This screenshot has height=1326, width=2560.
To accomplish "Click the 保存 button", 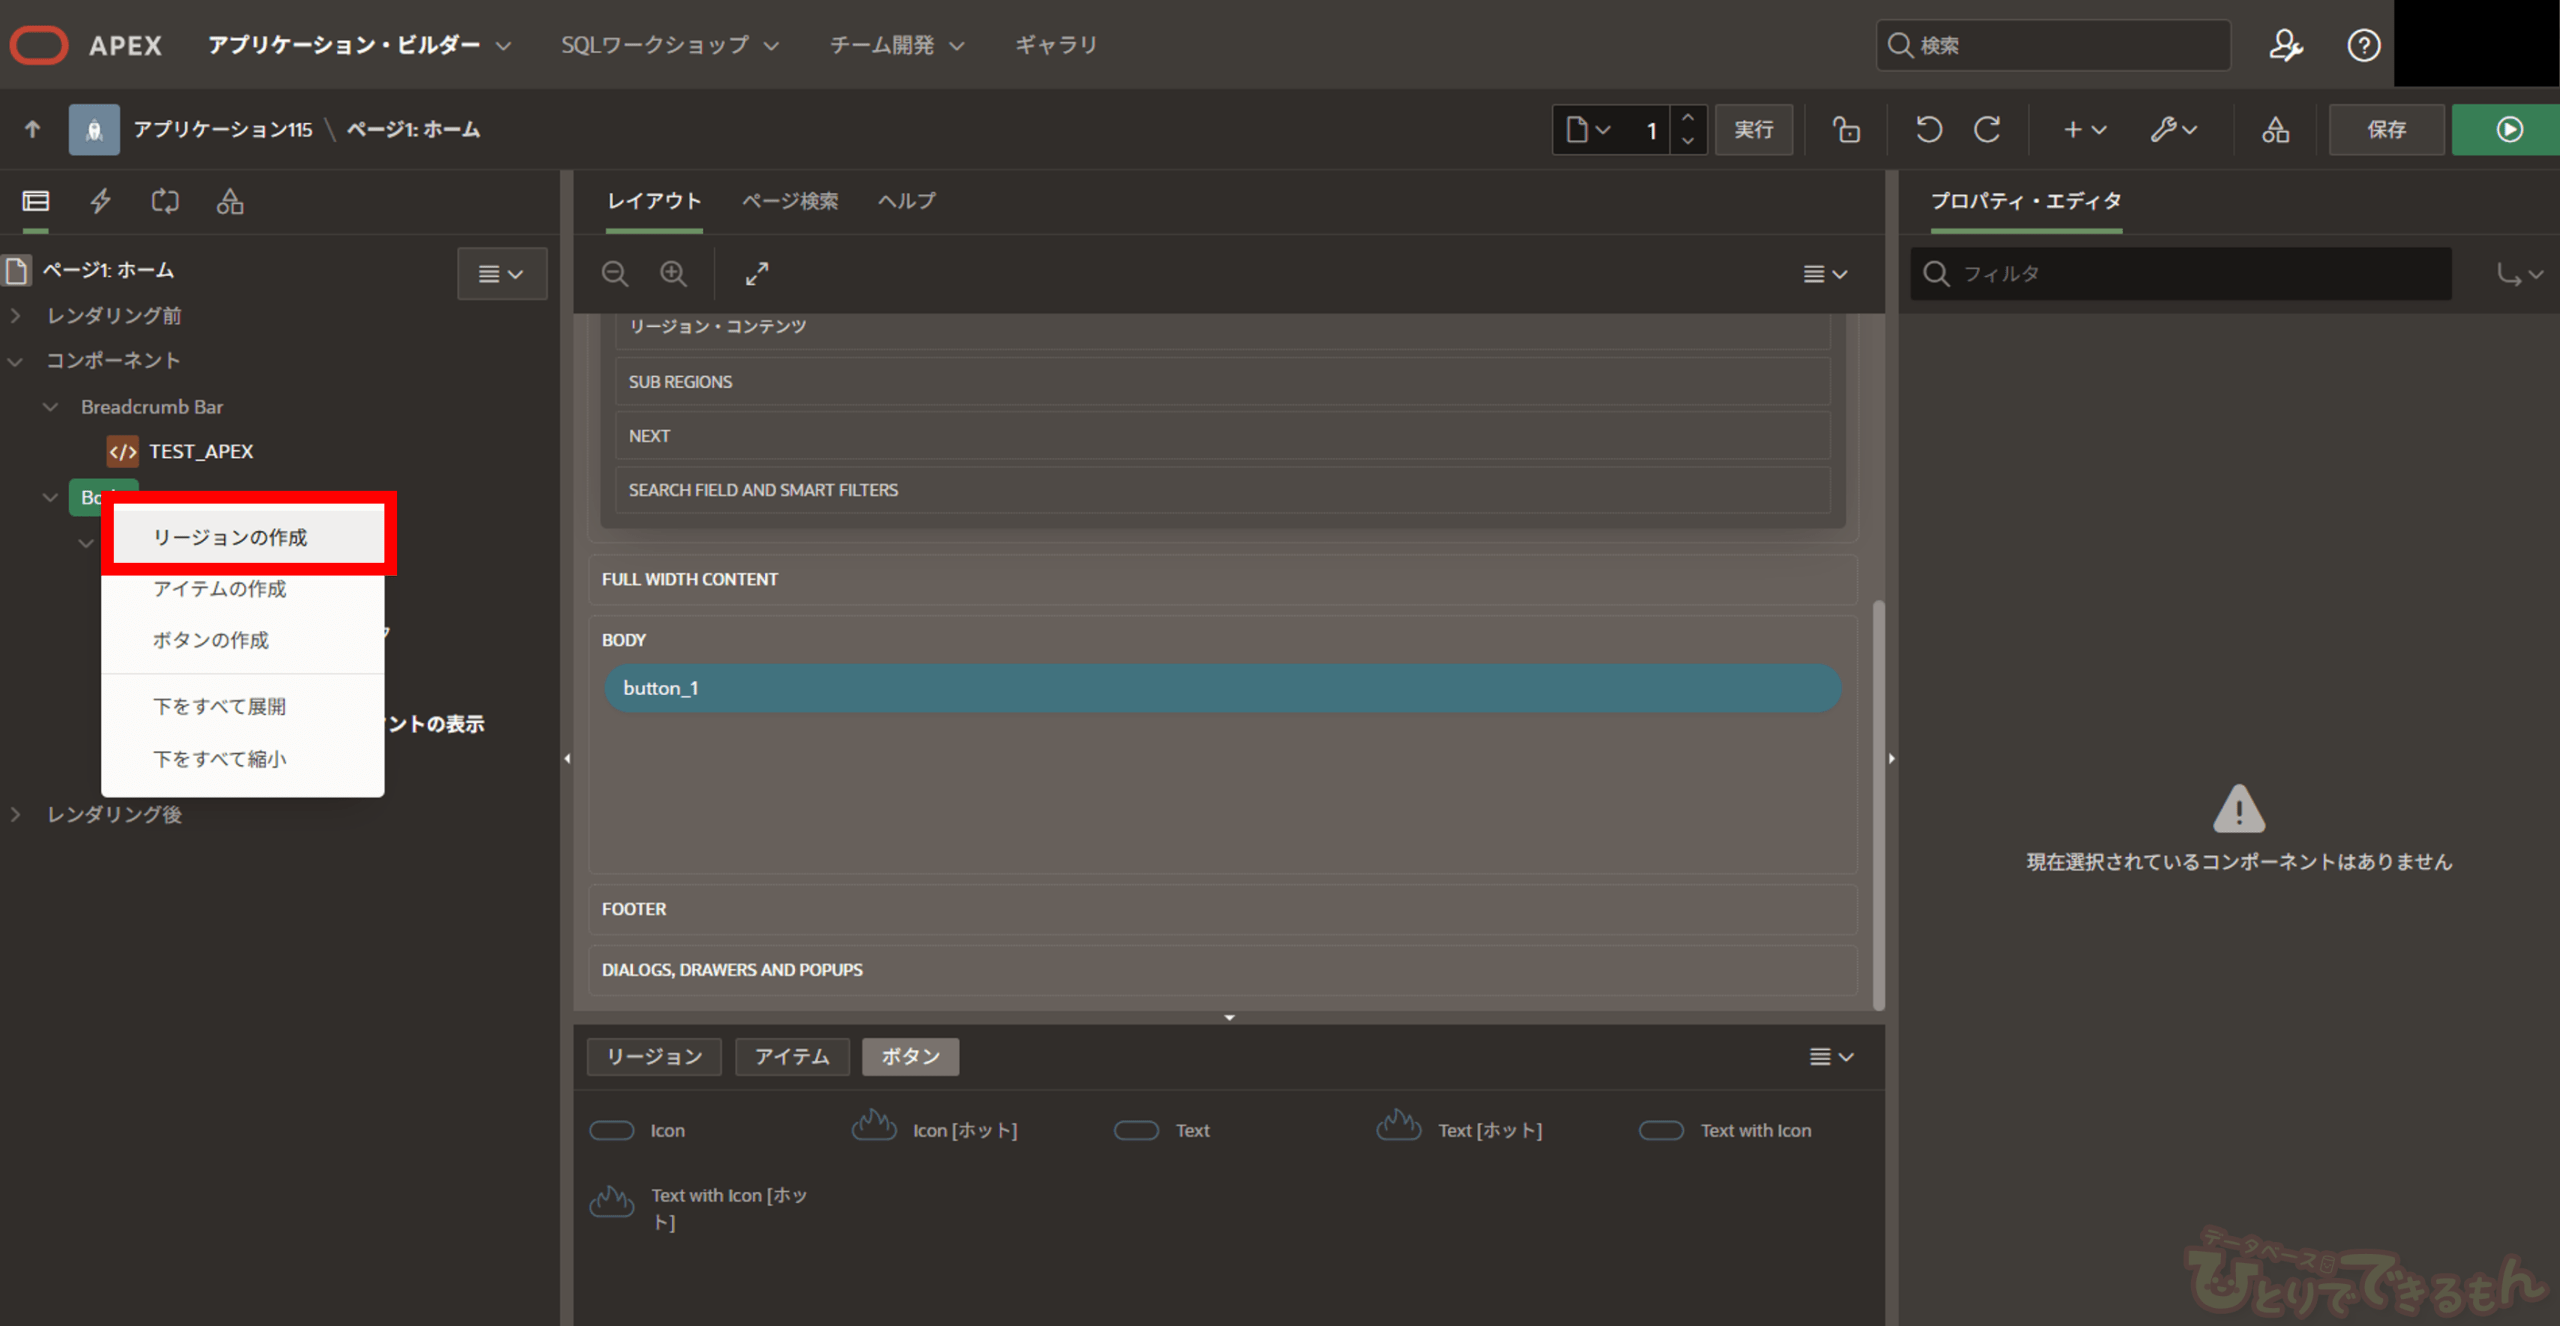I will point(2386,130).
